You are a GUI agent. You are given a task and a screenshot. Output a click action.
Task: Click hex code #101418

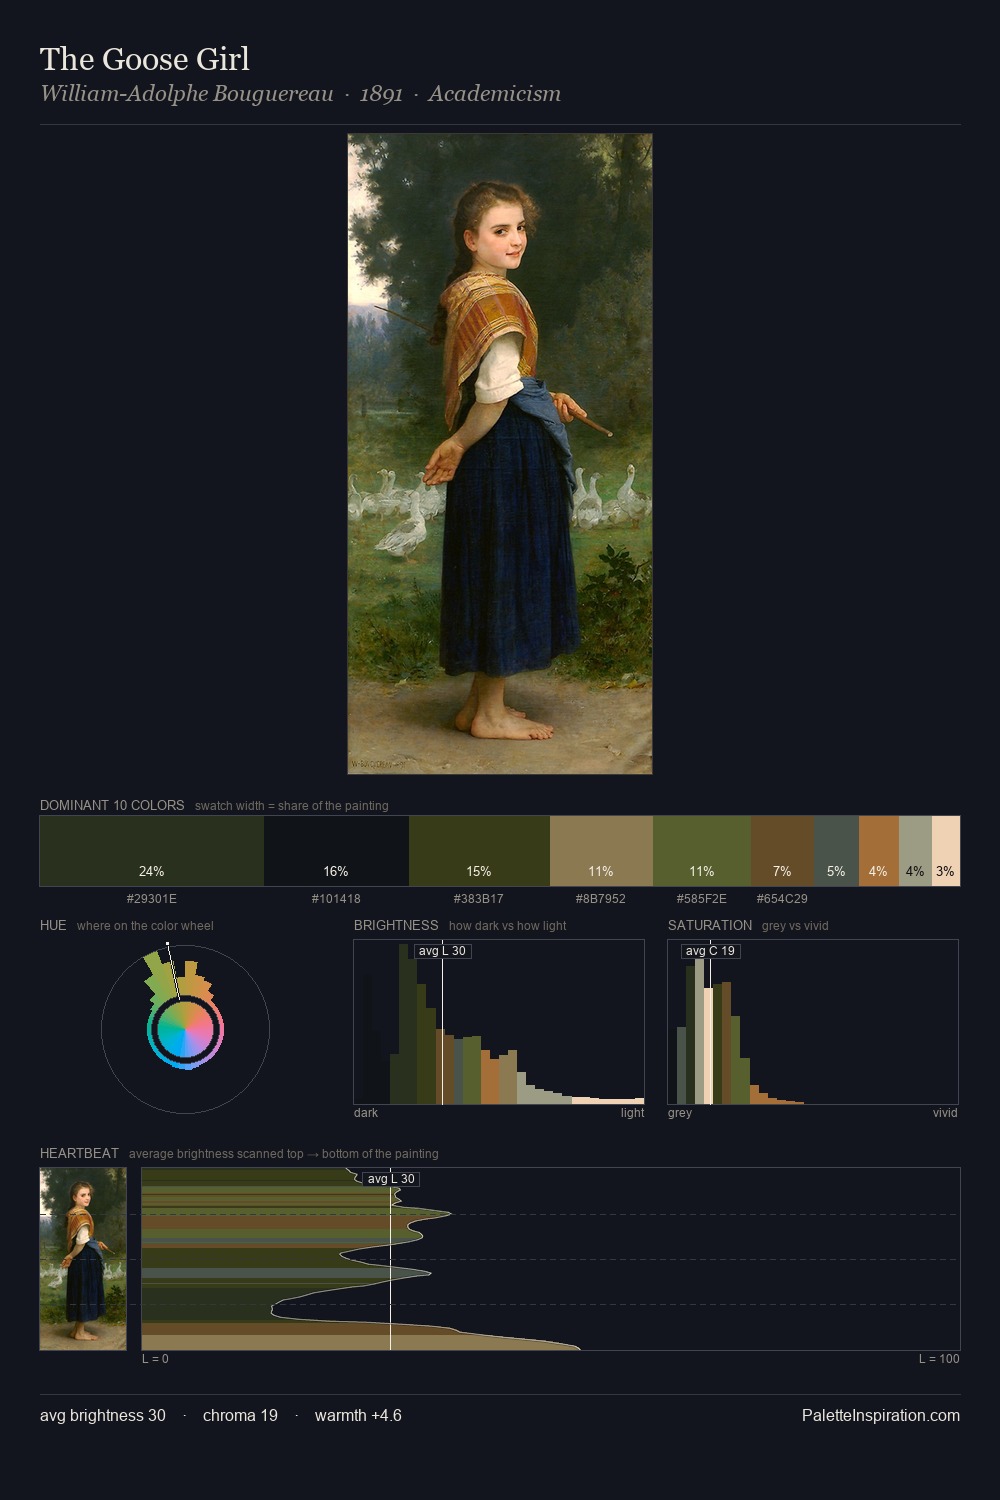pyautogui.click(x=336, y=899)
